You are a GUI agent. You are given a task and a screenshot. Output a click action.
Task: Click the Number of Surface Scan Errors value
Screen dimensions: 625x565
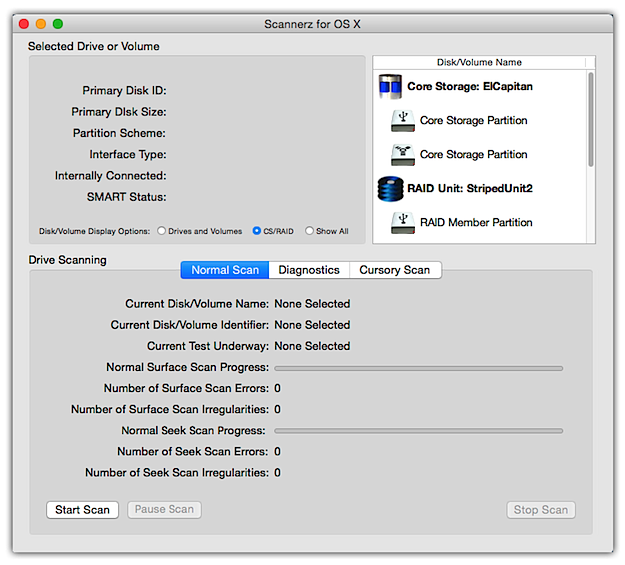click(x=277, y=388)
